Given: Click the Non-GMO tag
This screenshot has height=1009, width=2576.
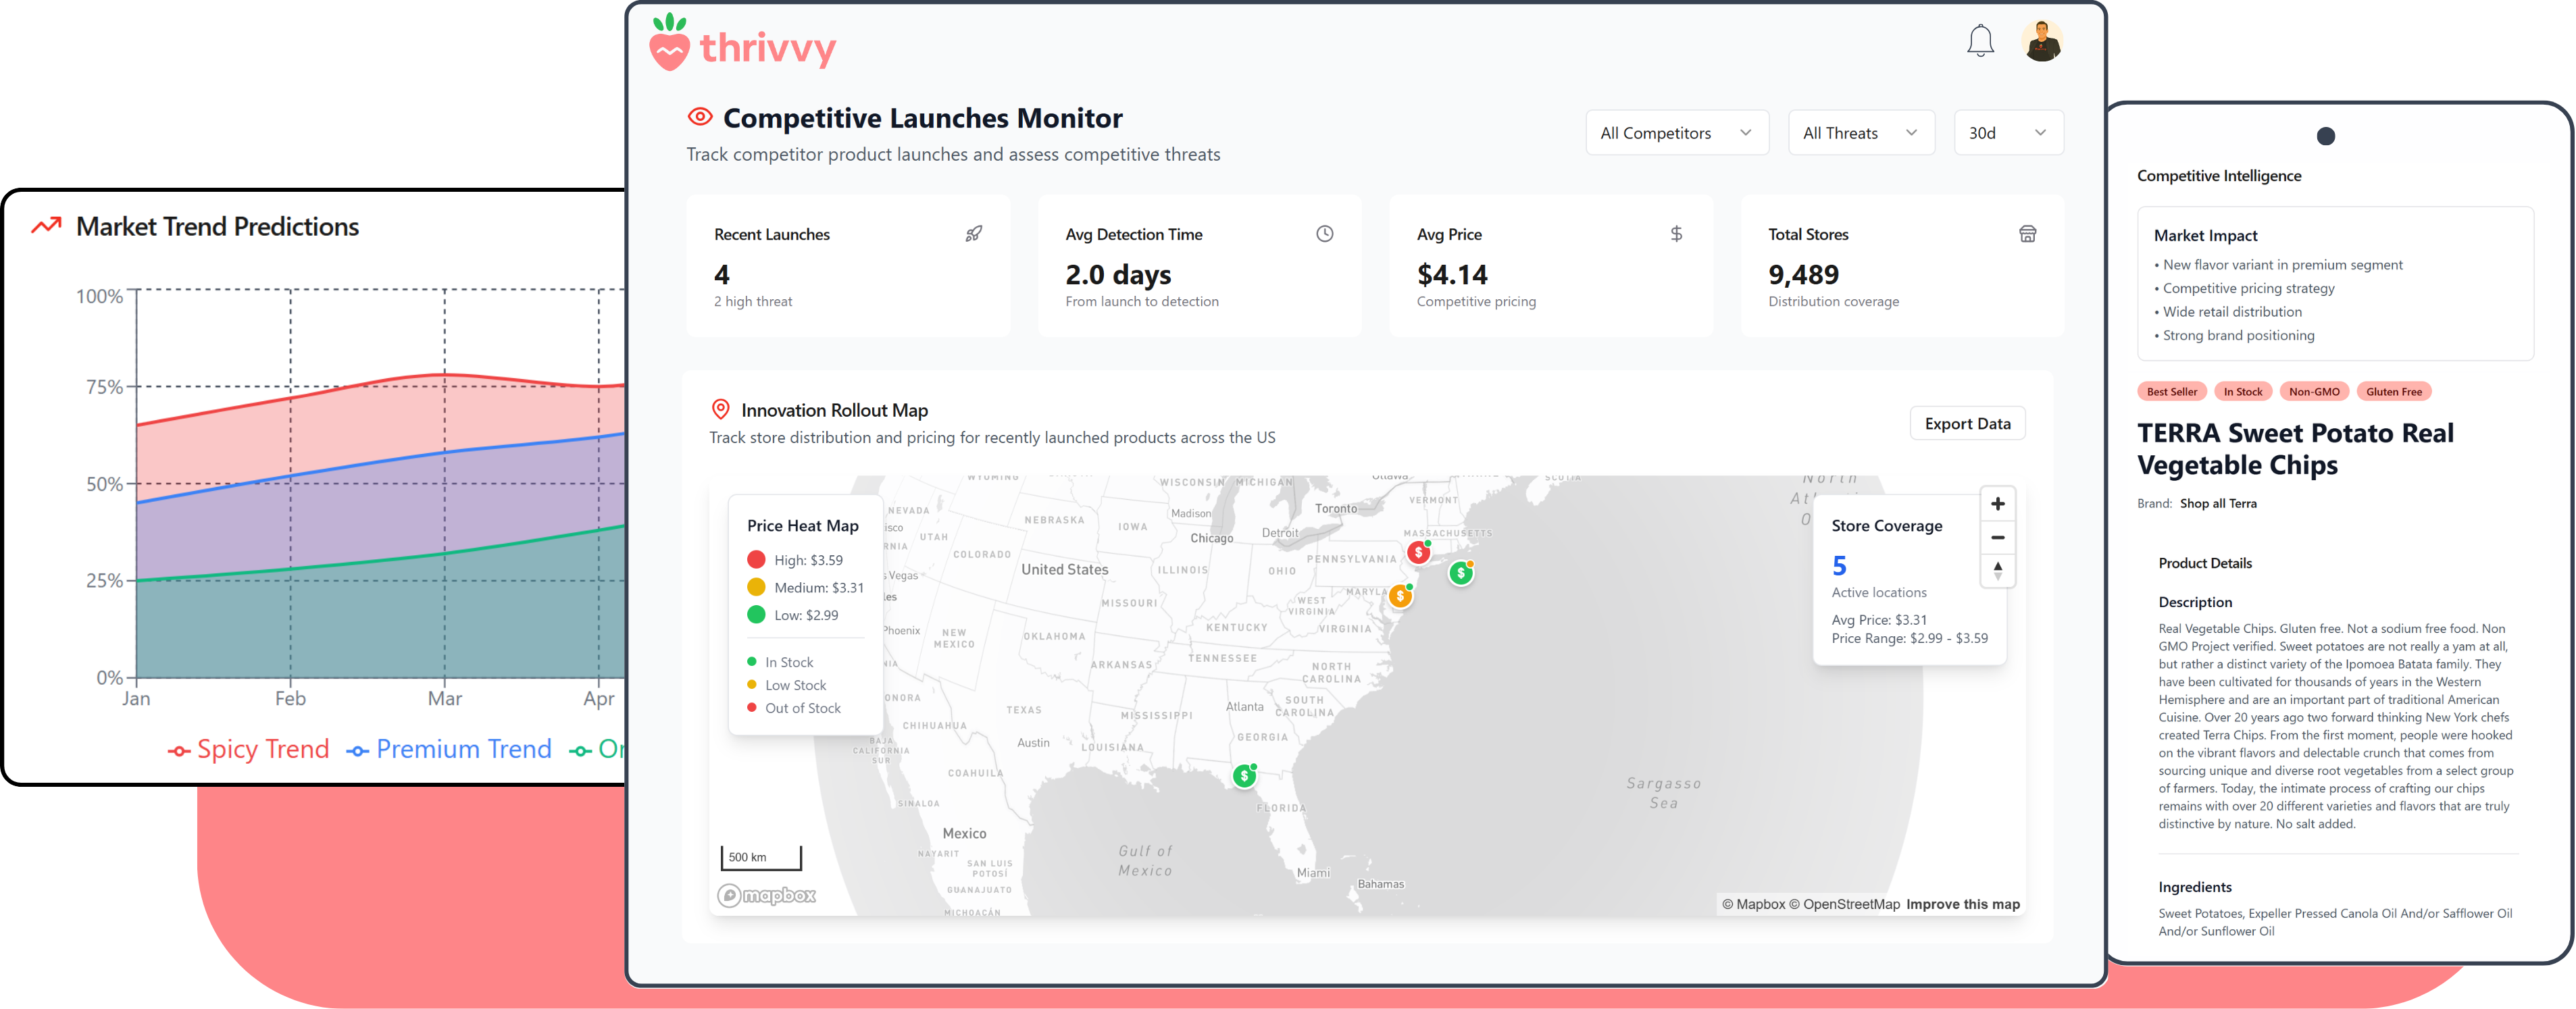Looking at the screenshot, I should pos(2314,392).
